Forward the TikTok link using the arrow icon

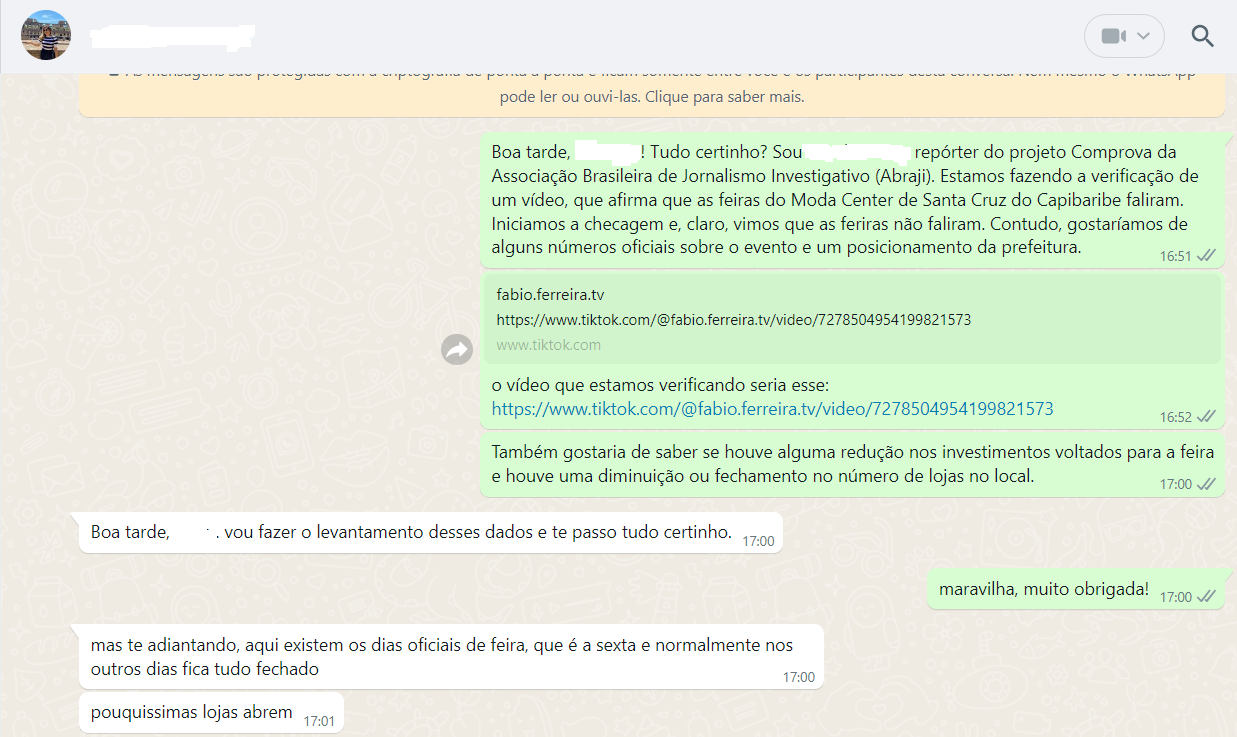[x=457, y=349]
